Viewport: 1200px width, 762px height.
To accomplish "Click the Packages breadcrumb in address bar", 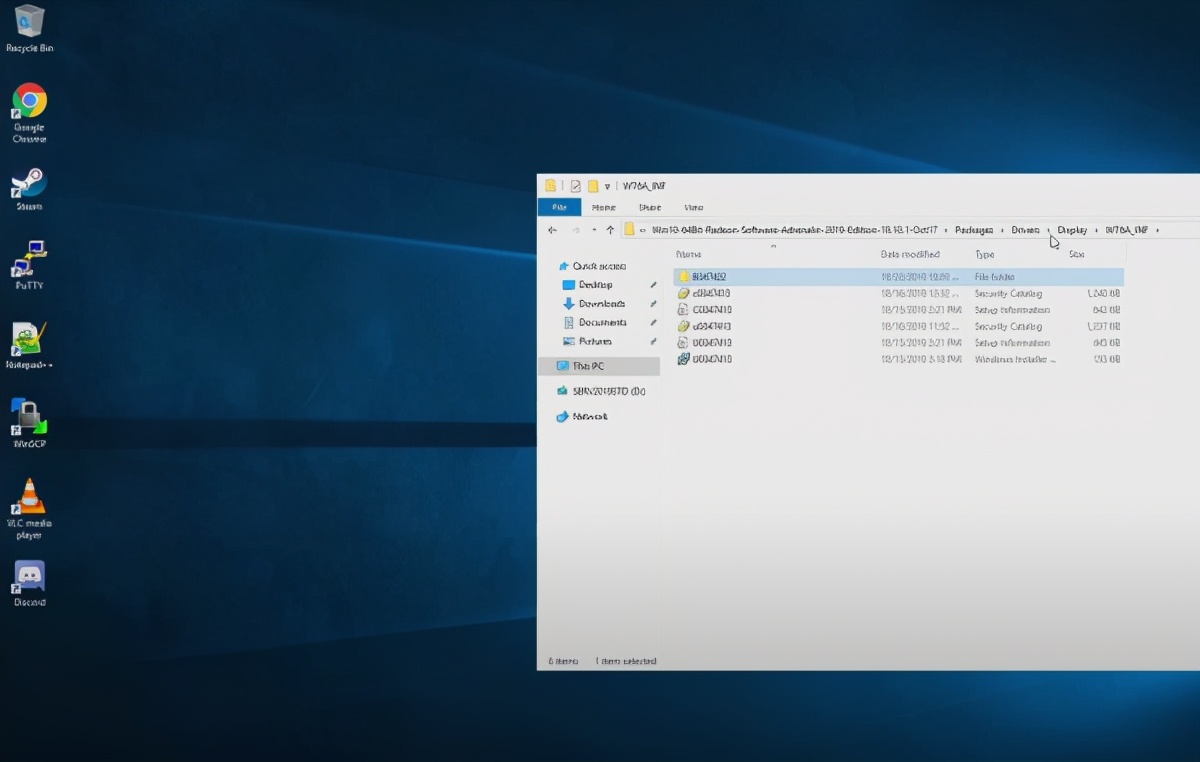I will 973,230.
